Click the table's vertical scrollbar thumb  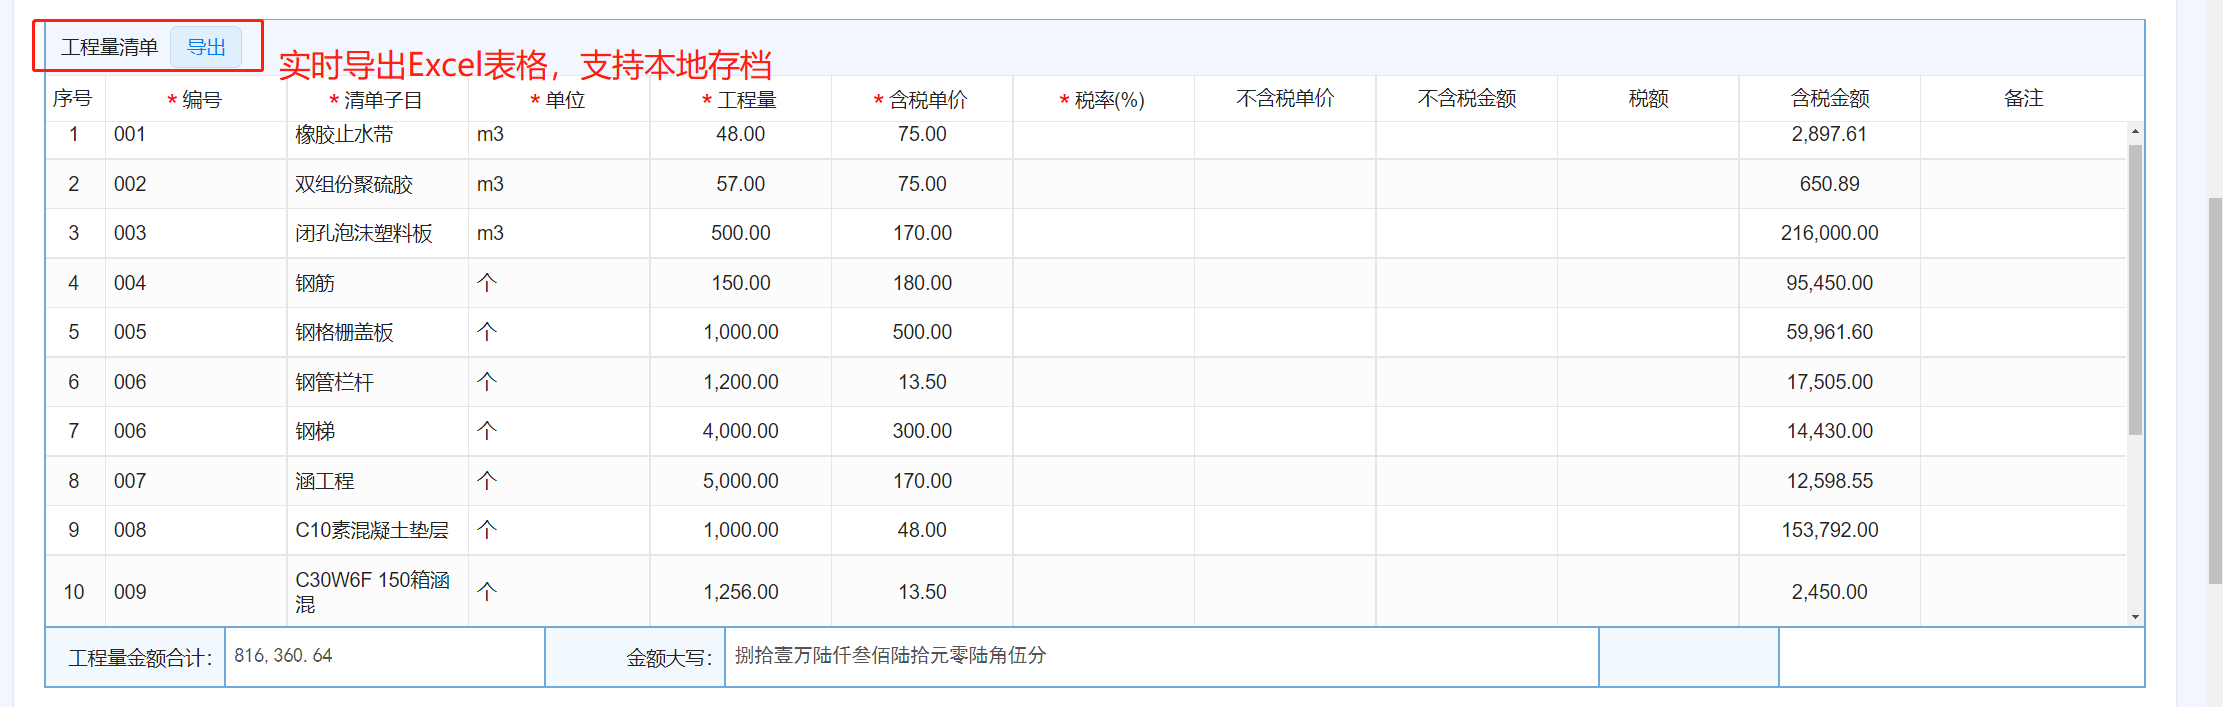pos(2135,290)
